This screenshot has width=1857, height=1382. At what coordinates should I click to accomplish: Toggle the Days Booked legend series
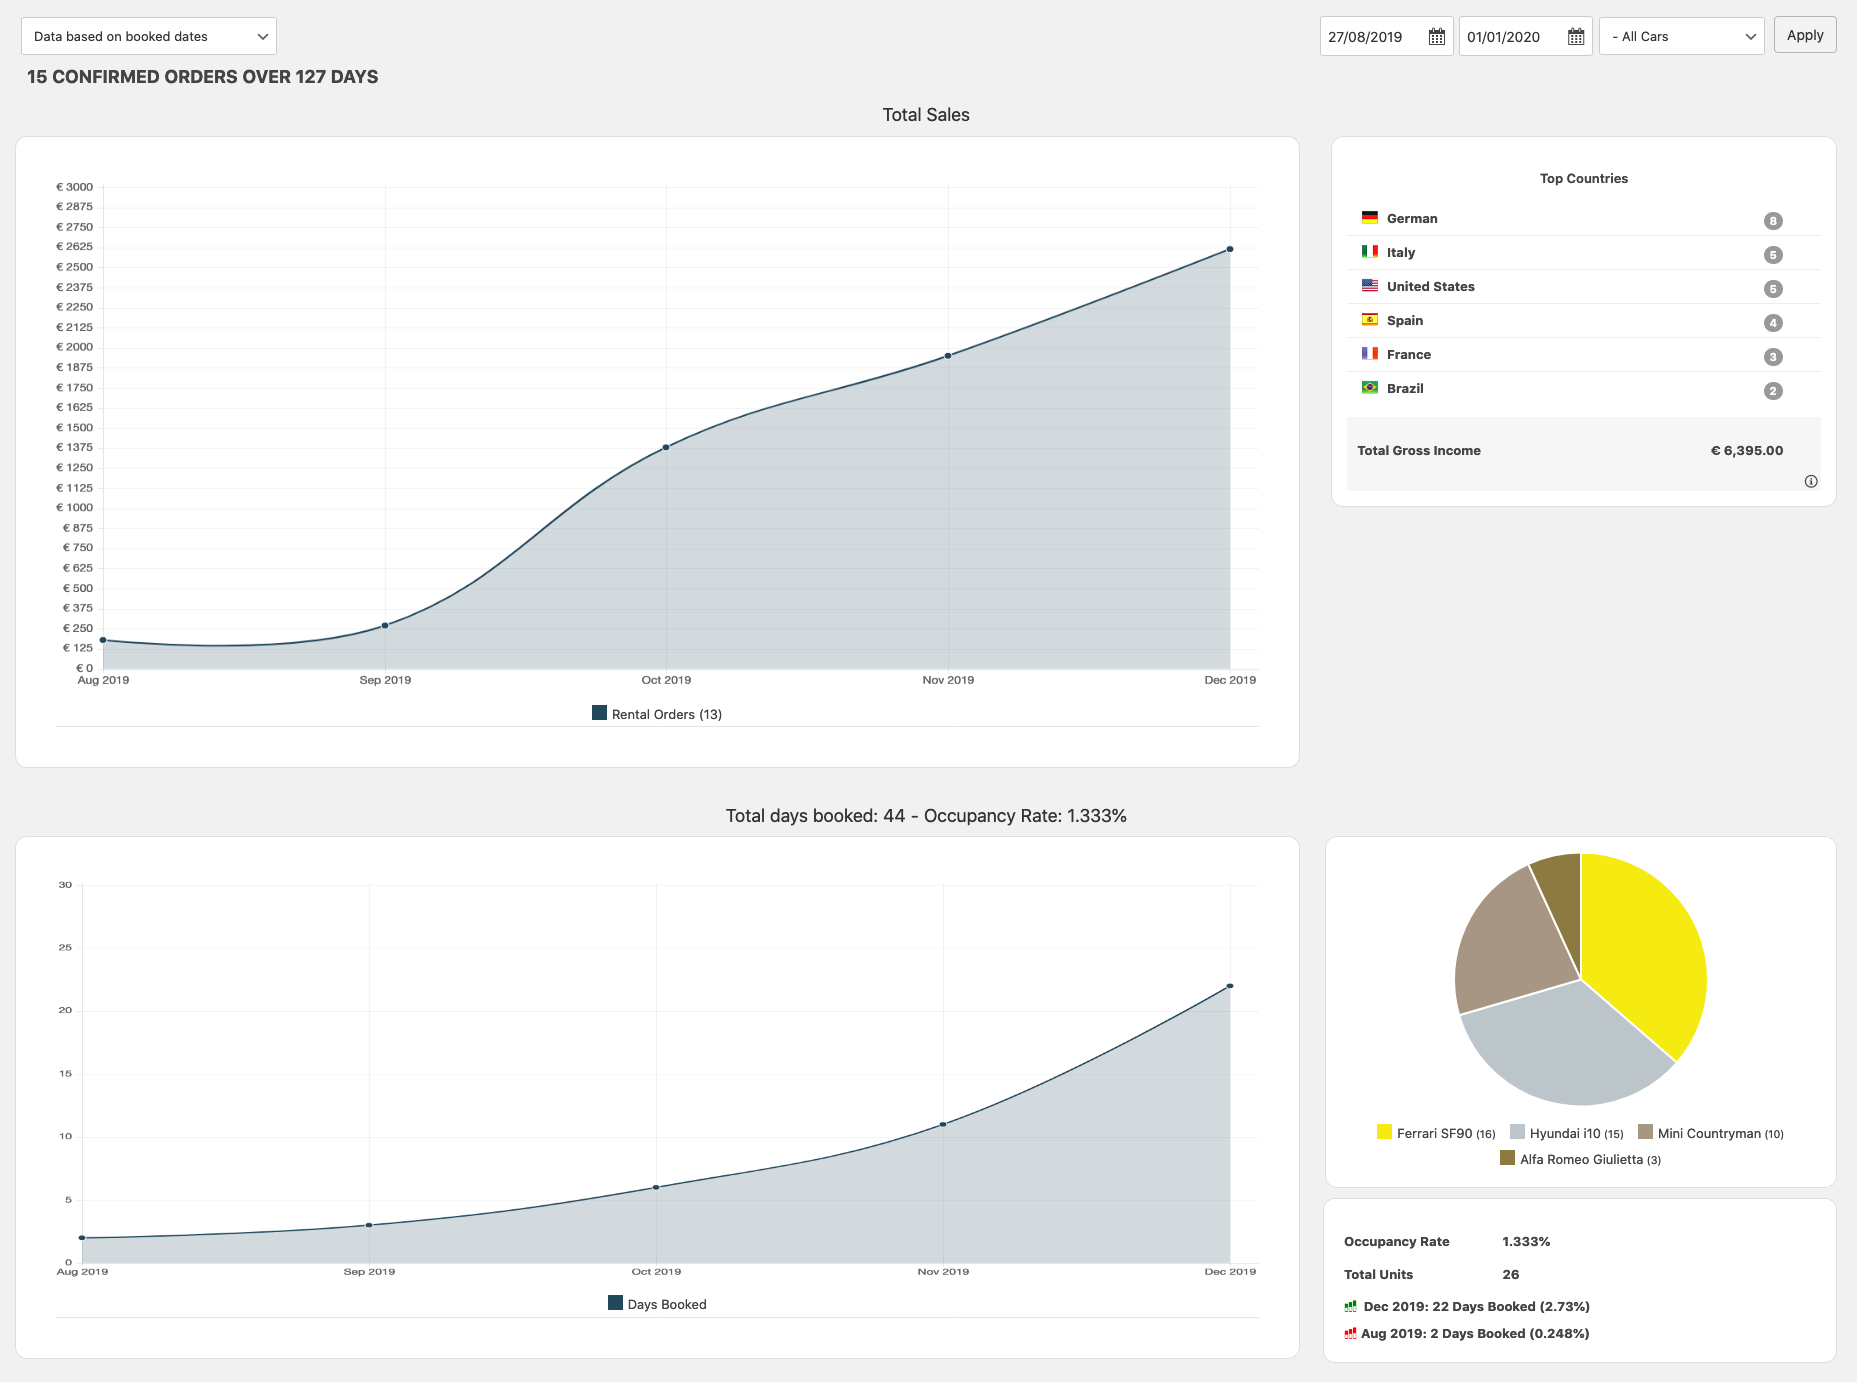pos(657,1304)
